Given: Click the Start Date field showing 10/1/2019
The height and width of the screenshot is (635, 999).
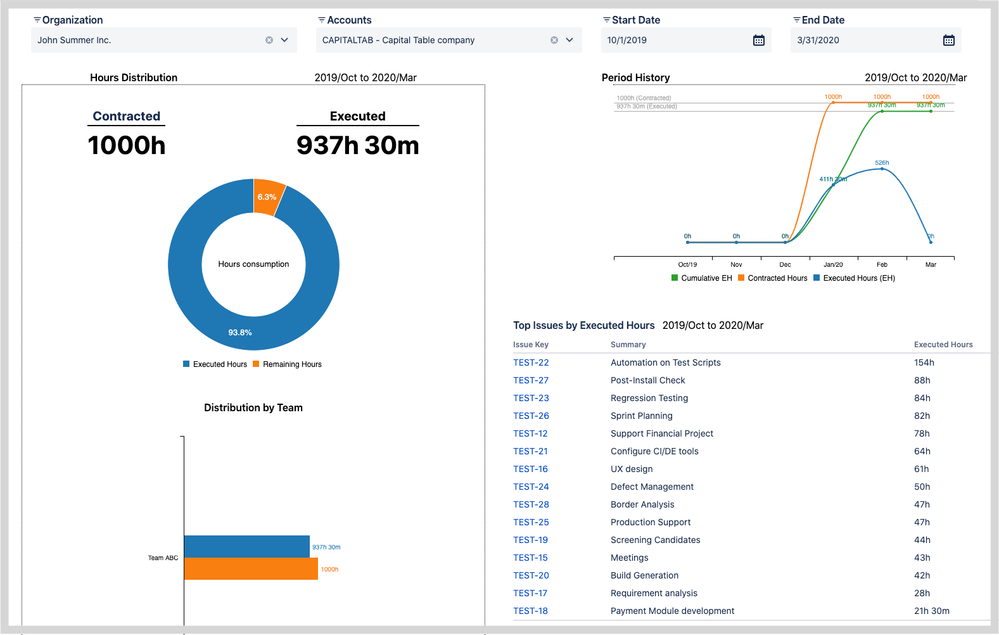Looking at the screenshot, I should coord(686,40).
